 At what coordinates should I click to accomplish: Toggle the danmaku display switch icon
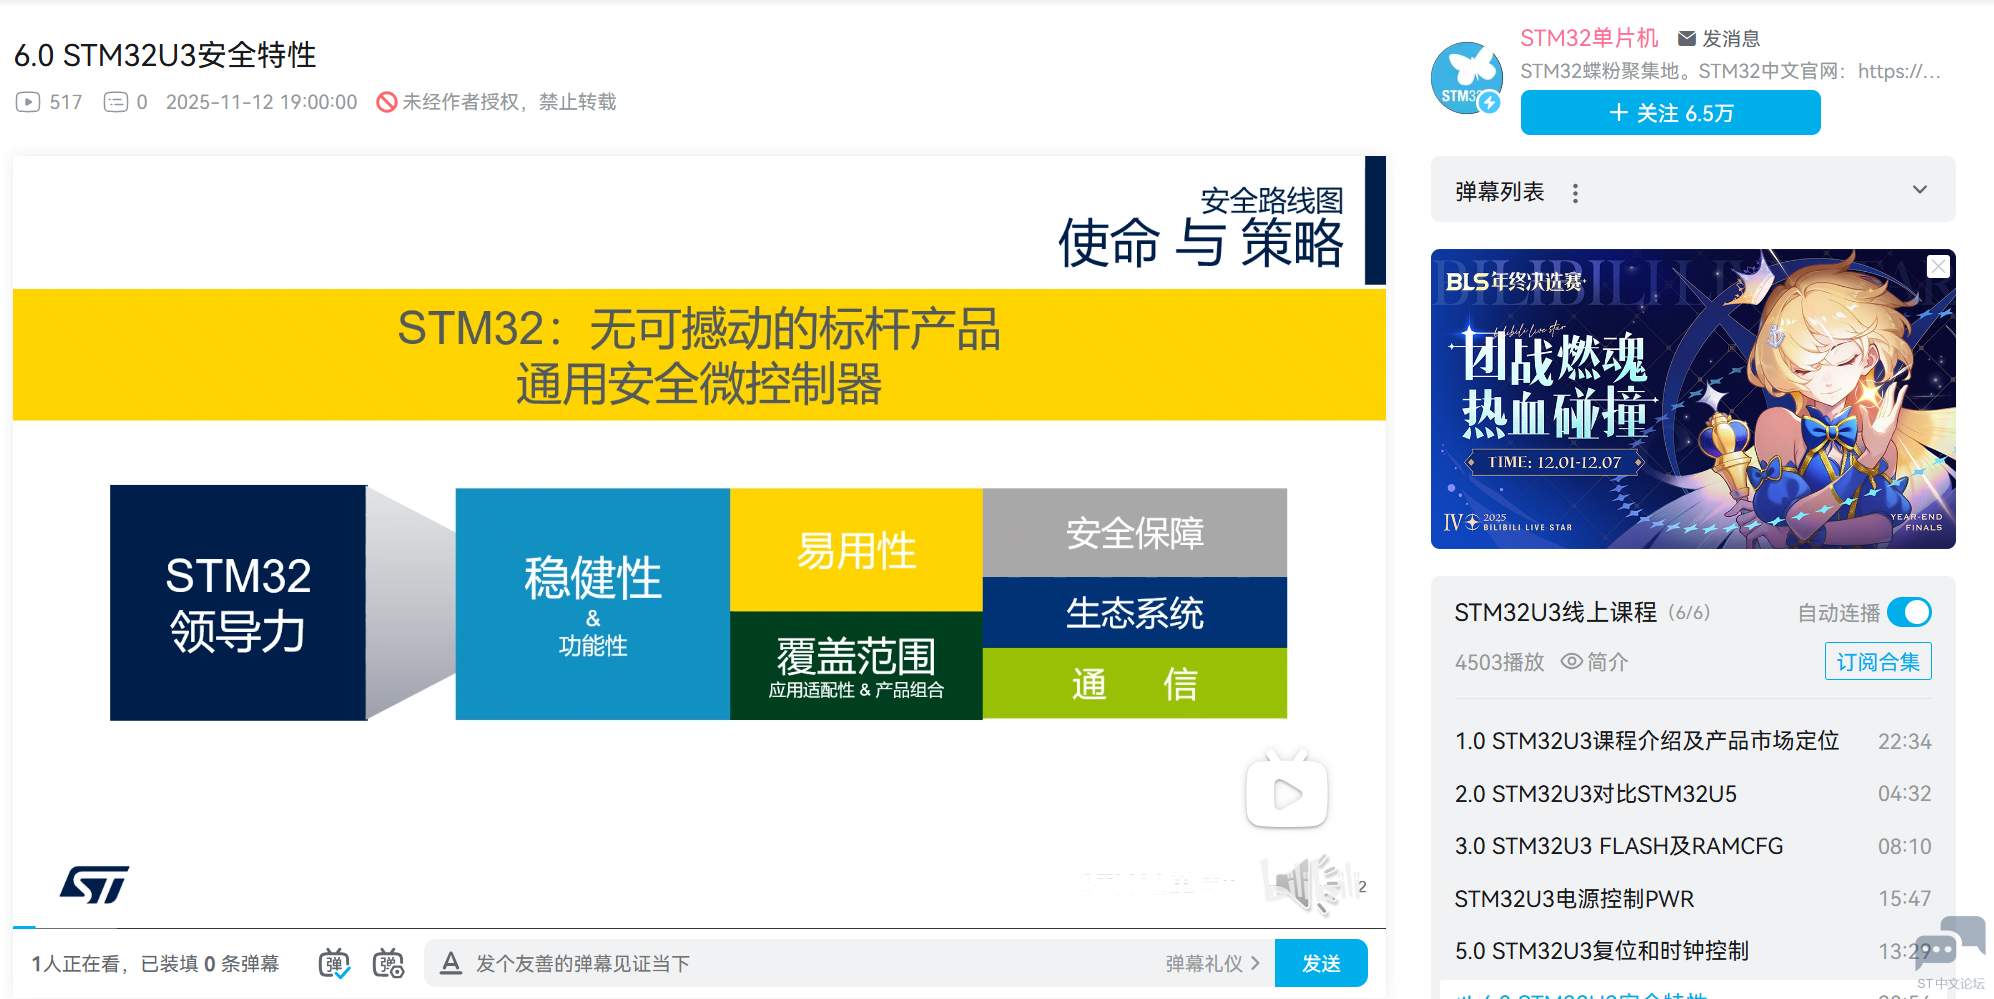pos(334,964)
